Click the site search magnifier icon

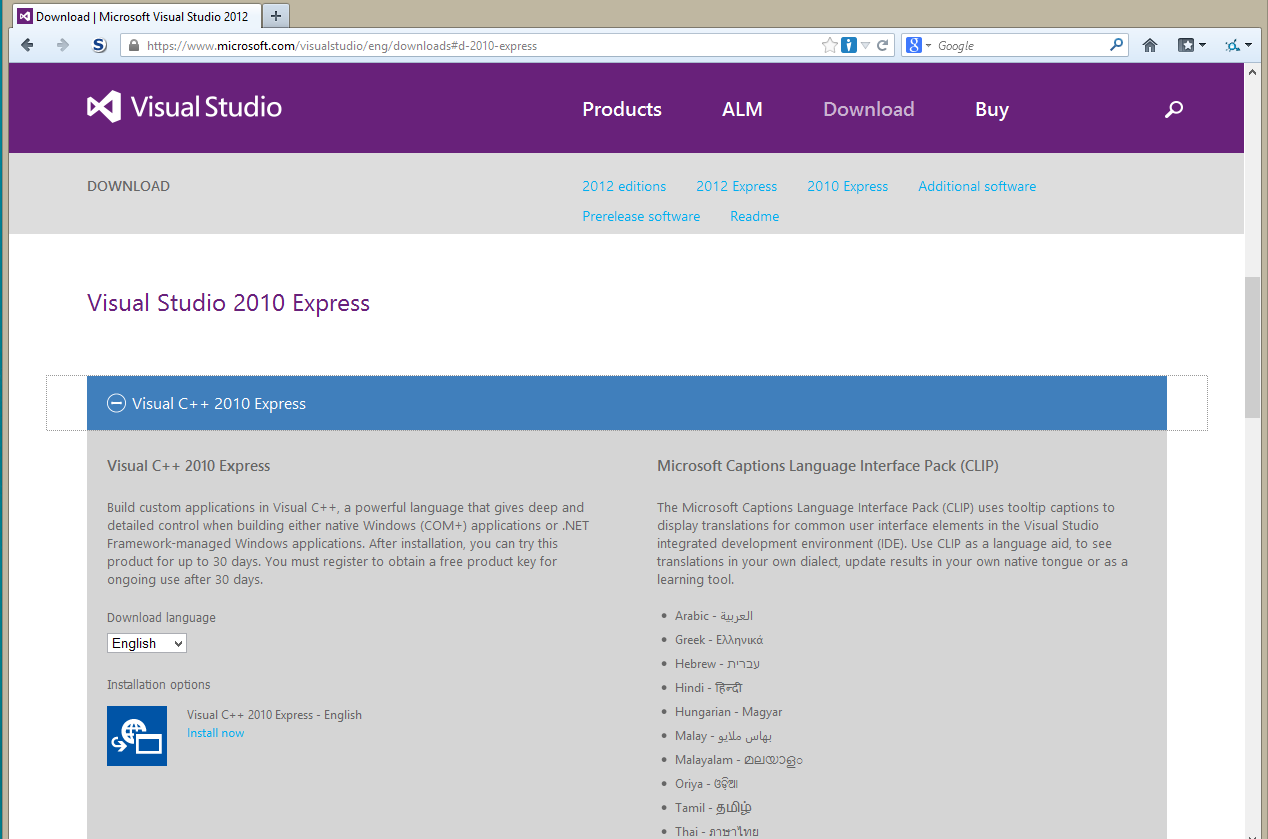click(1174, 109)
